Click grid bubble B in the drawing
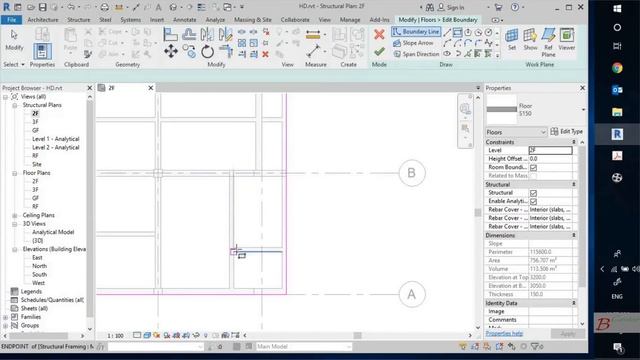The height and width of the screenshot is (360, 640). [411, 173]
